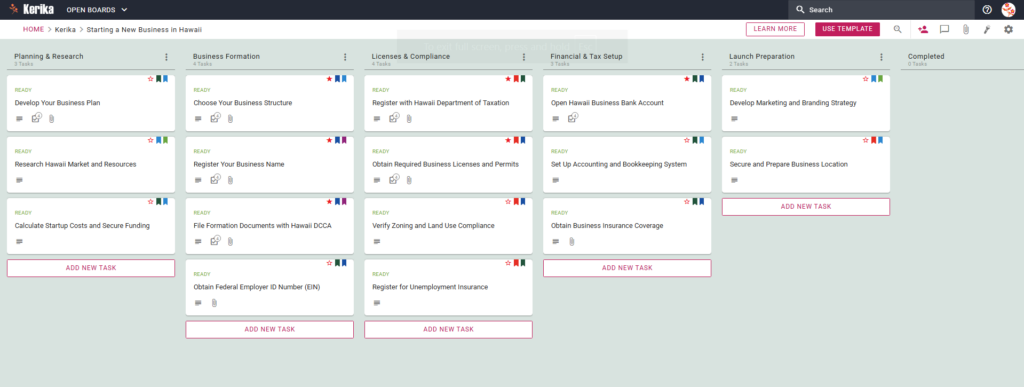1024x387 pixels.
Task: Open chat icon on Register Your Business Name card
Action: [x=198, y=180]
